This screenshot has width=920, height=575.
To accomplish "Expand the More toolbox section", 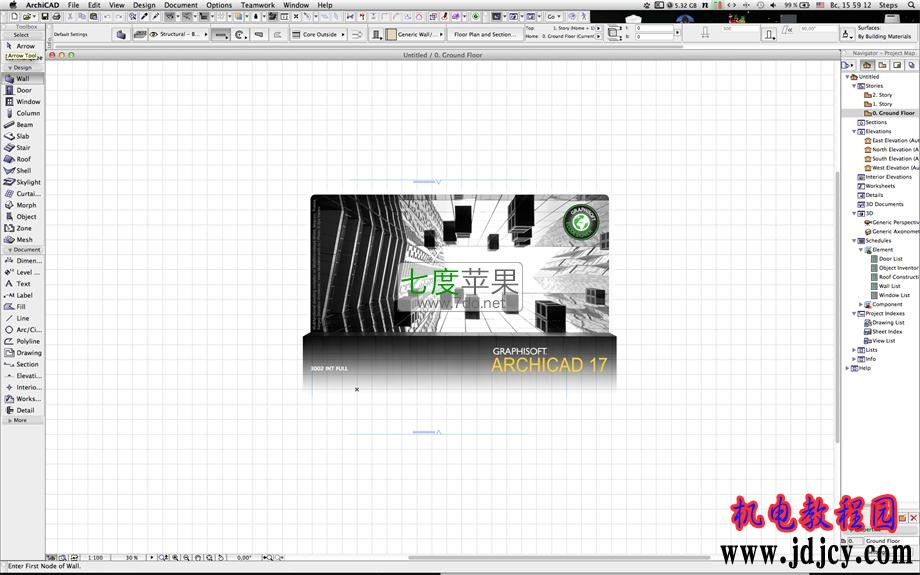I will [x=10, y=420].
